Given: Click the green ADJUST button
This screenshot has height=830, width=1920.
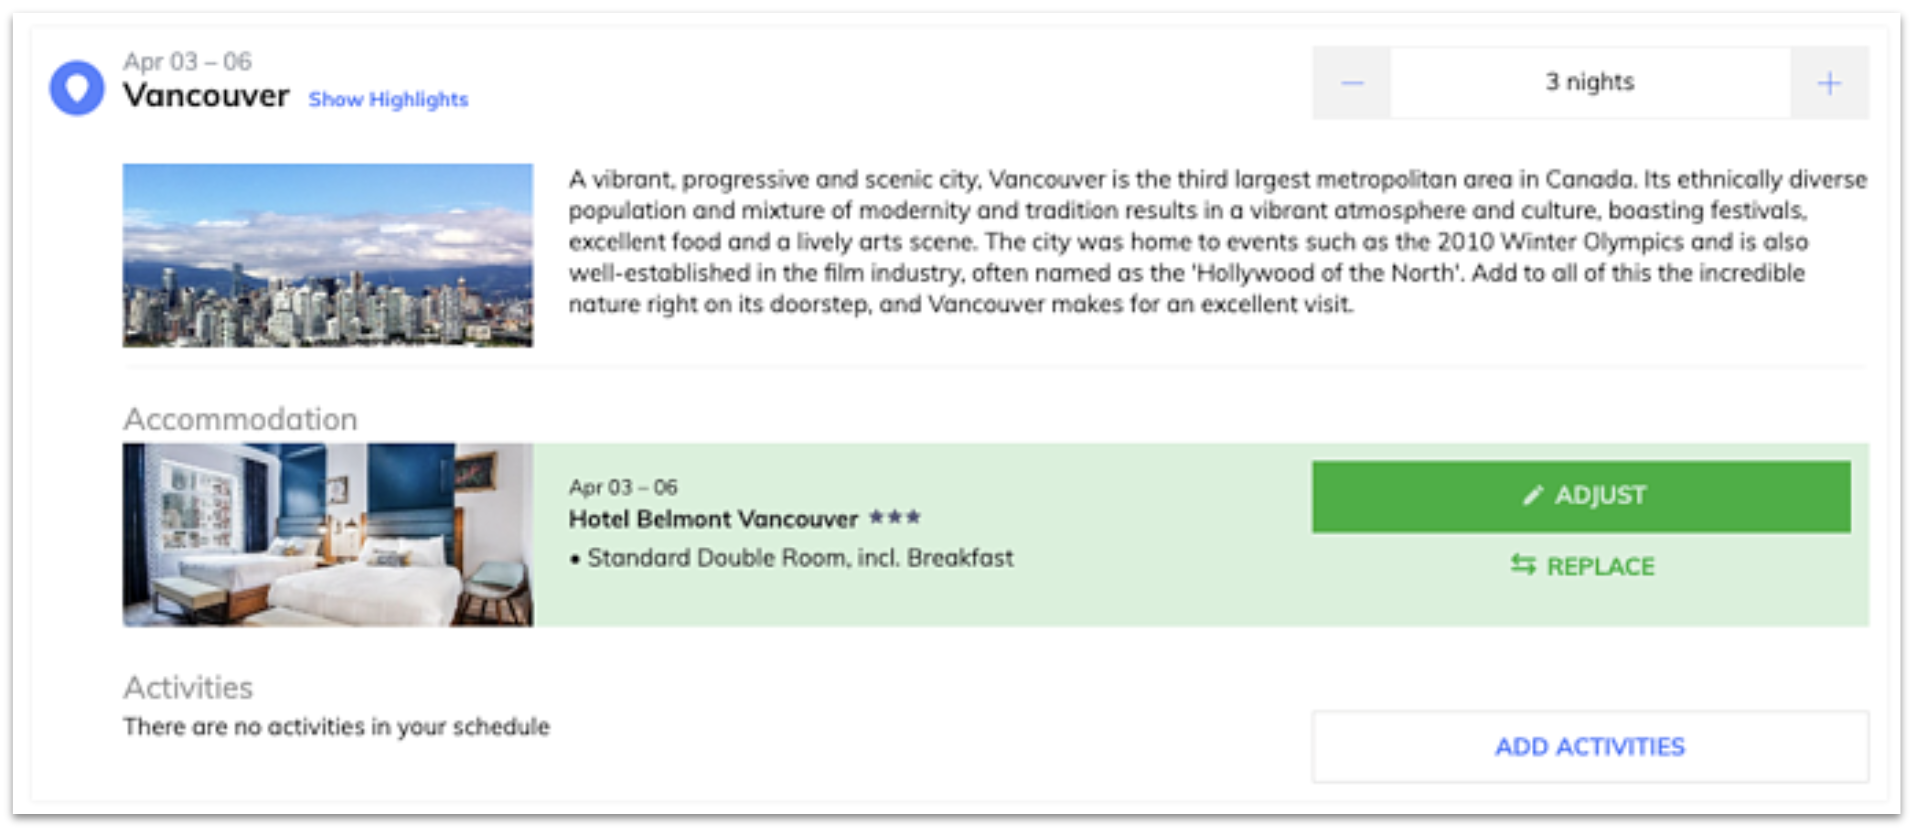Looking at the screenshot, I should click(1581, 496).
